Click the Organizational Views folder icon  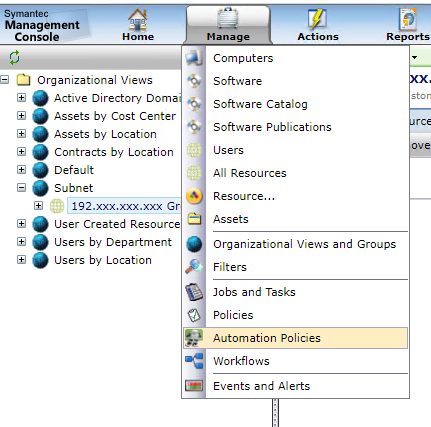pos(24,80)
